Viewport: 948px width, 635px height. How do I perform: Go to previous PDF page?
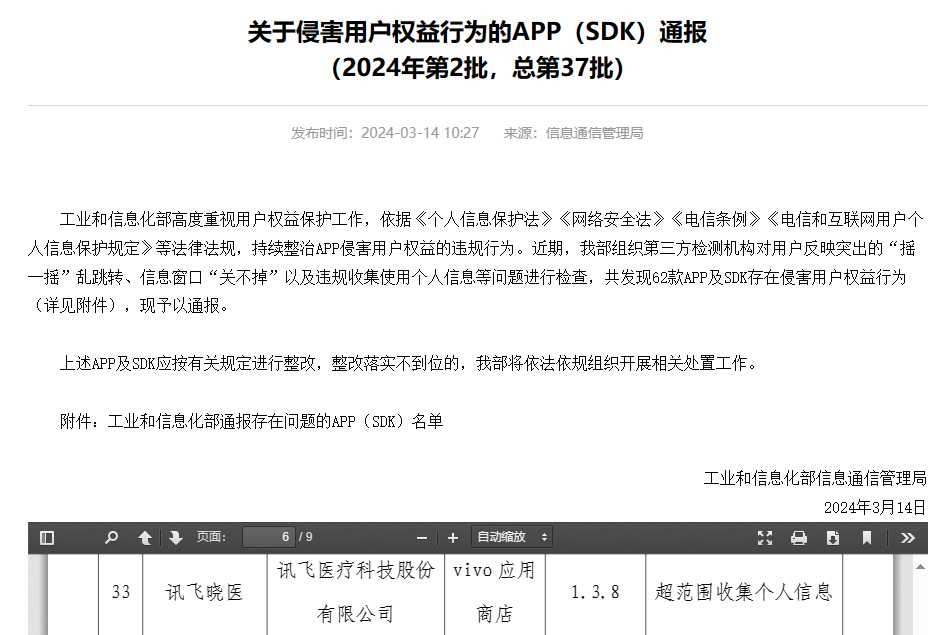coord(145,538)
